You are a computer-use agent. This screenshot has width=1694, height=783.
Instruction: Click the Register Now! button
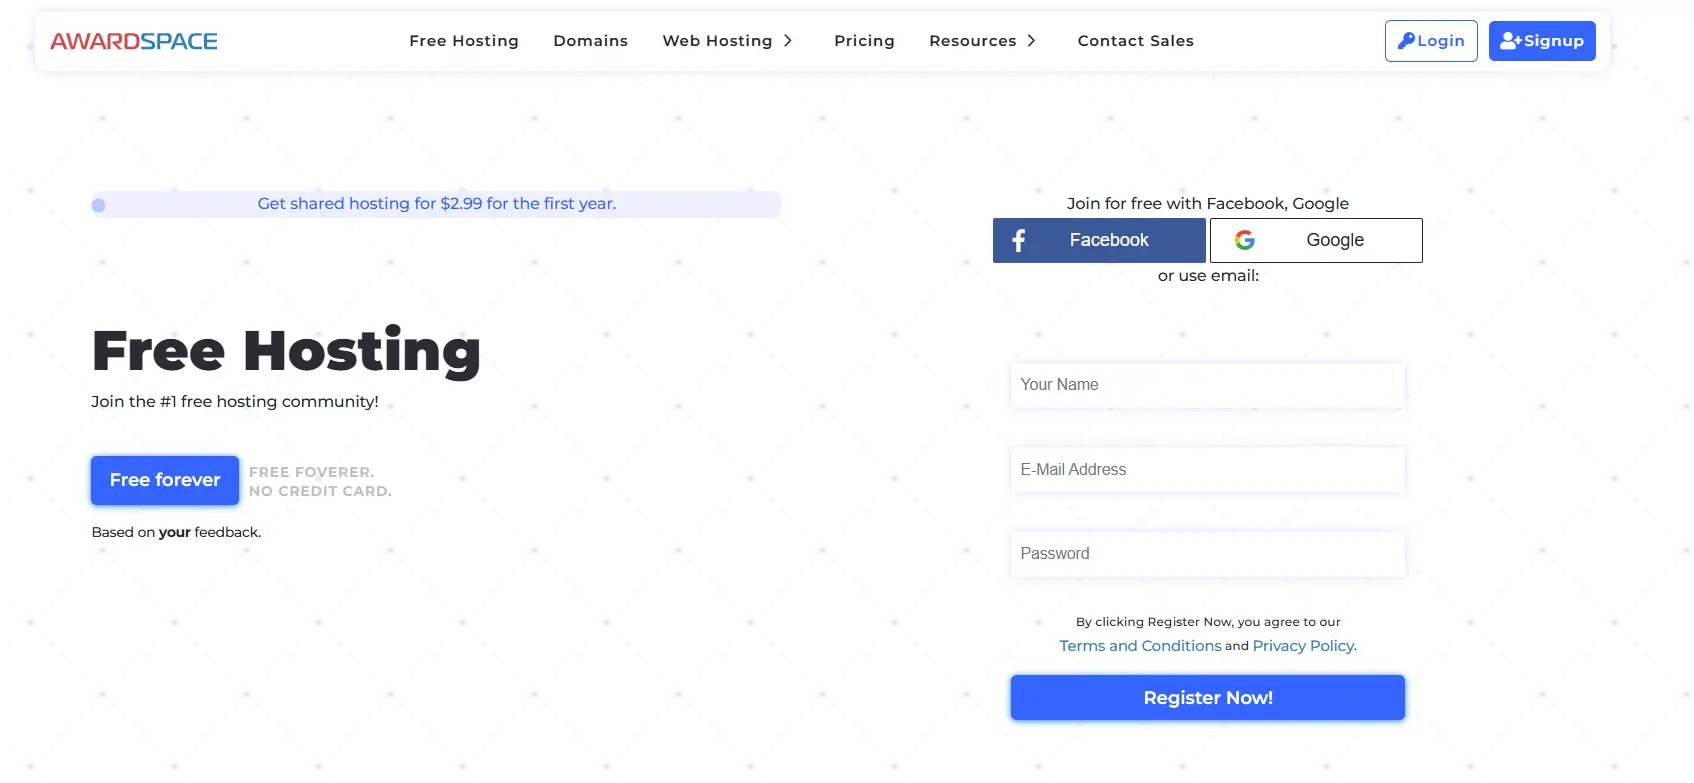coord(1208,698)
